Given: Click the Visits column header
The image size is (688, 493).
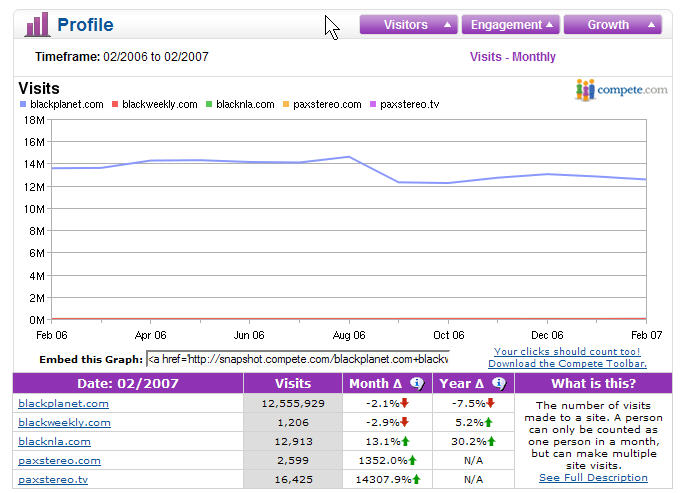Looking at the screenshot, I should click(x=293, y=383).
